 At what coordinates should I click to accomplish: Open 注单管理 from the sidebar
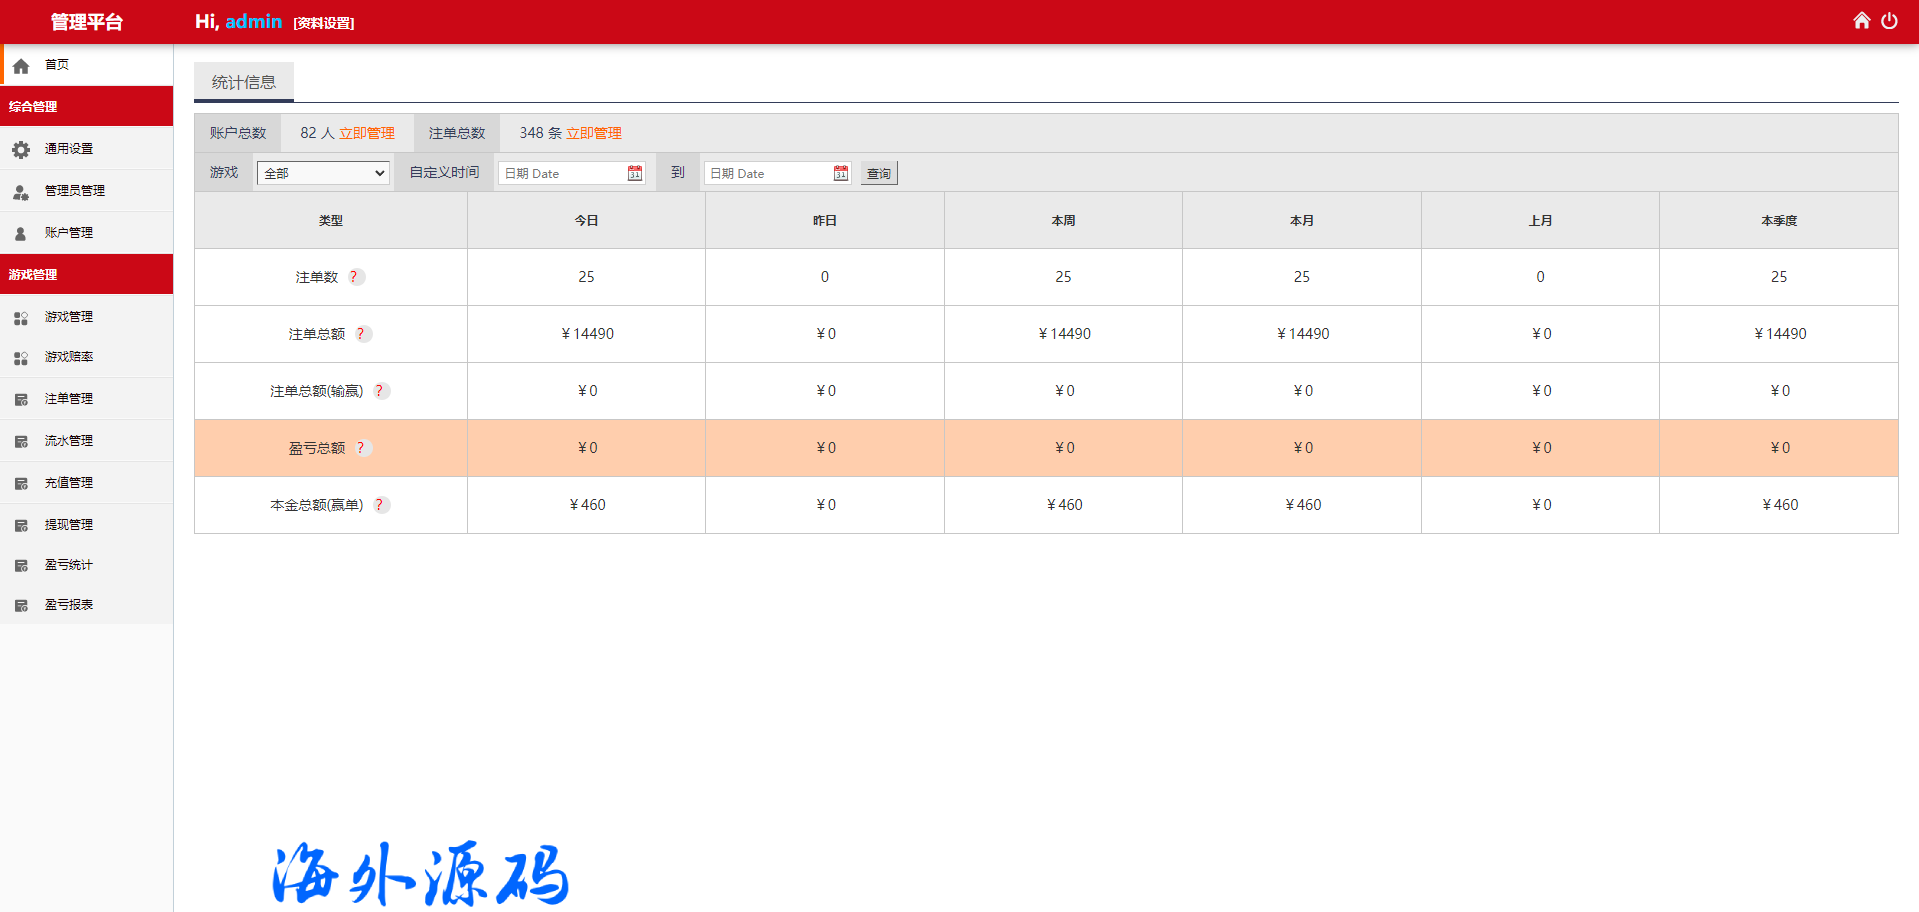68,399
